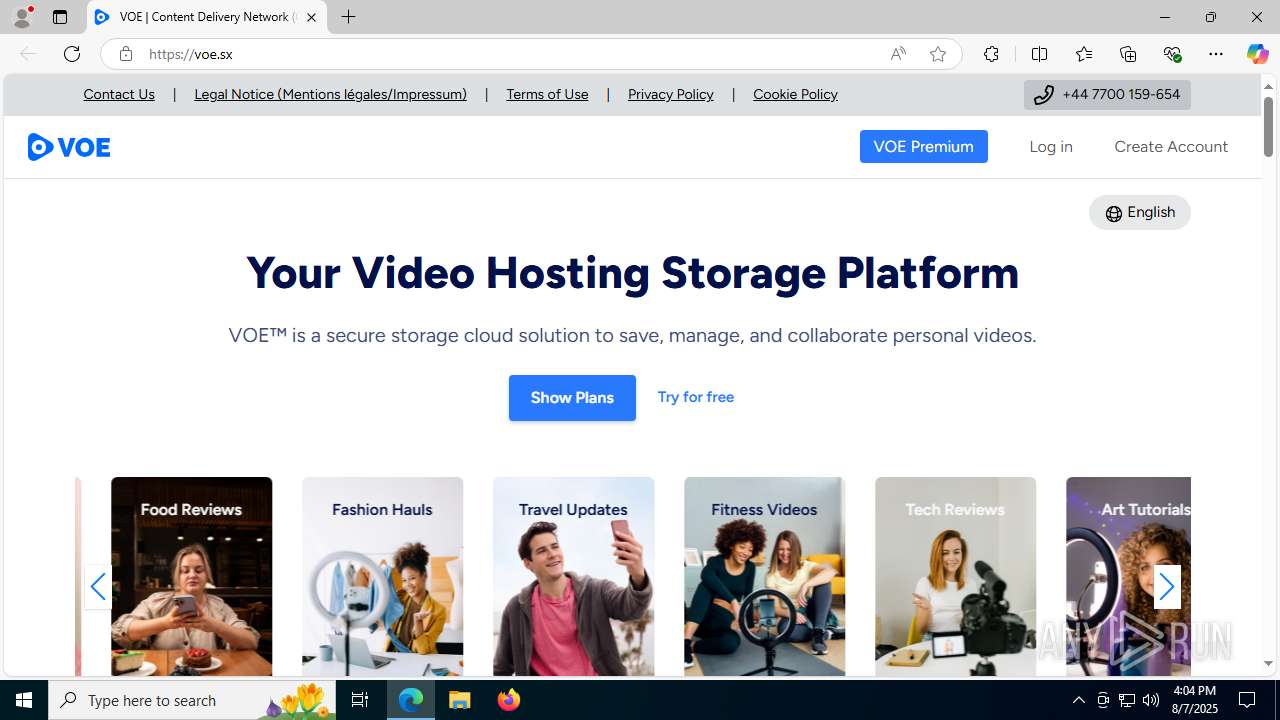Launch Firefox from taskbar
Viewport: 1280px width, 720px height.
point(509,700)
